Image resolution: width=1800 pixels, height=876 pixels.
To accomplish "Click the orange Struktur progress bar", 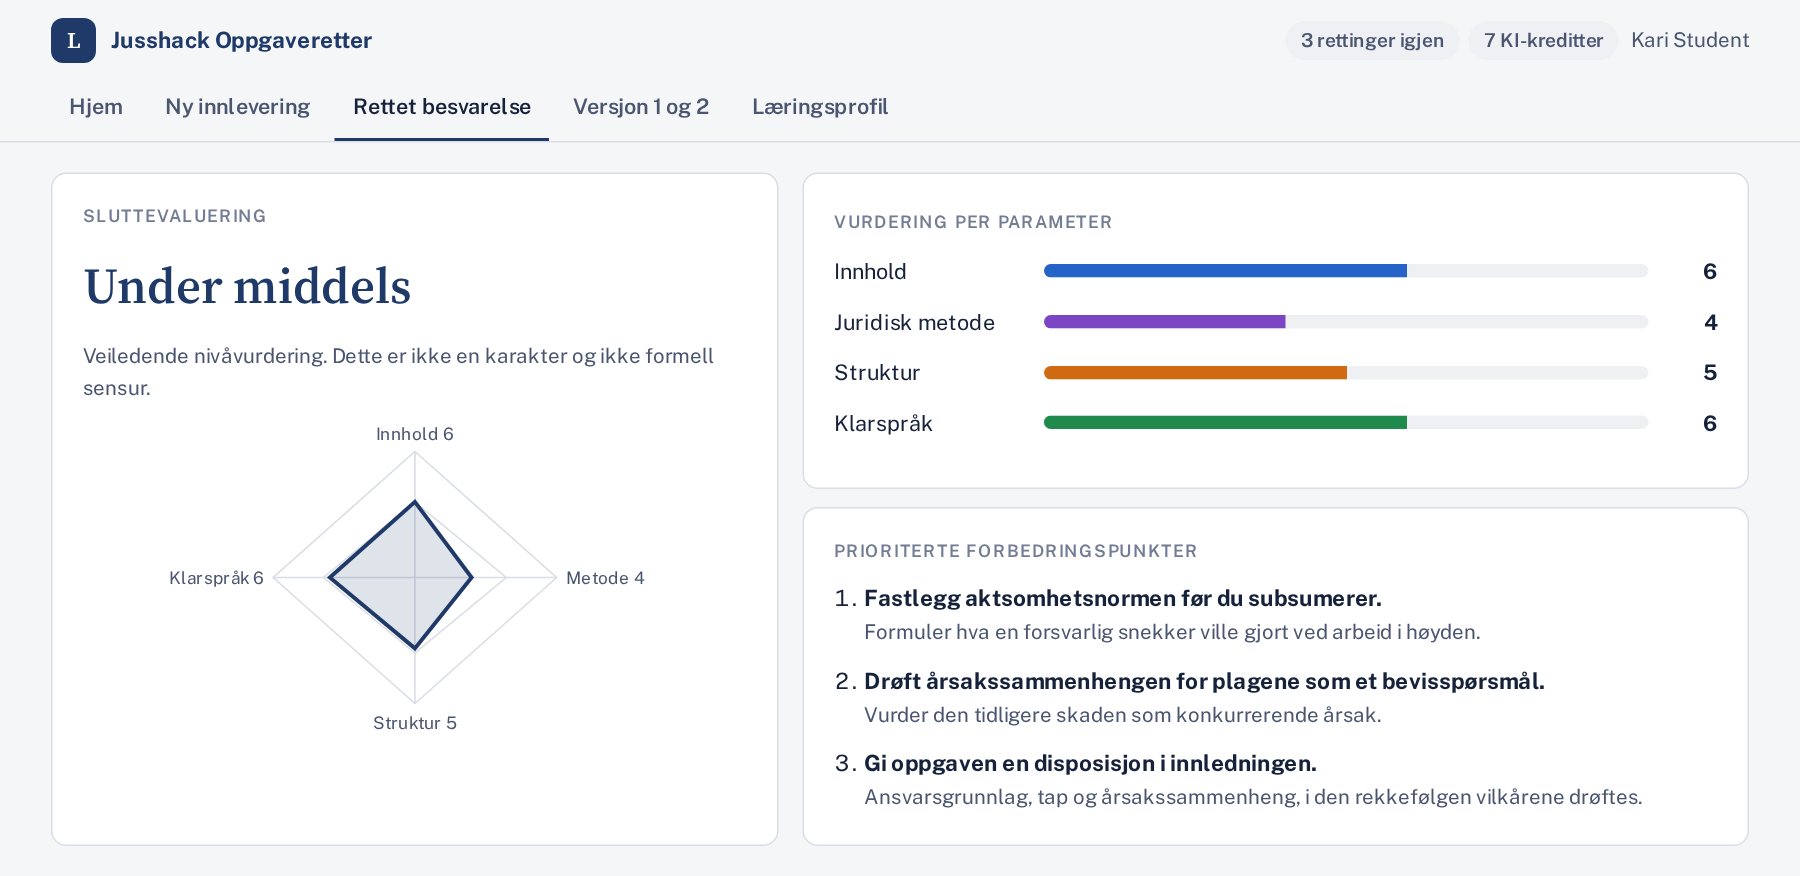I will (1195, 373).
